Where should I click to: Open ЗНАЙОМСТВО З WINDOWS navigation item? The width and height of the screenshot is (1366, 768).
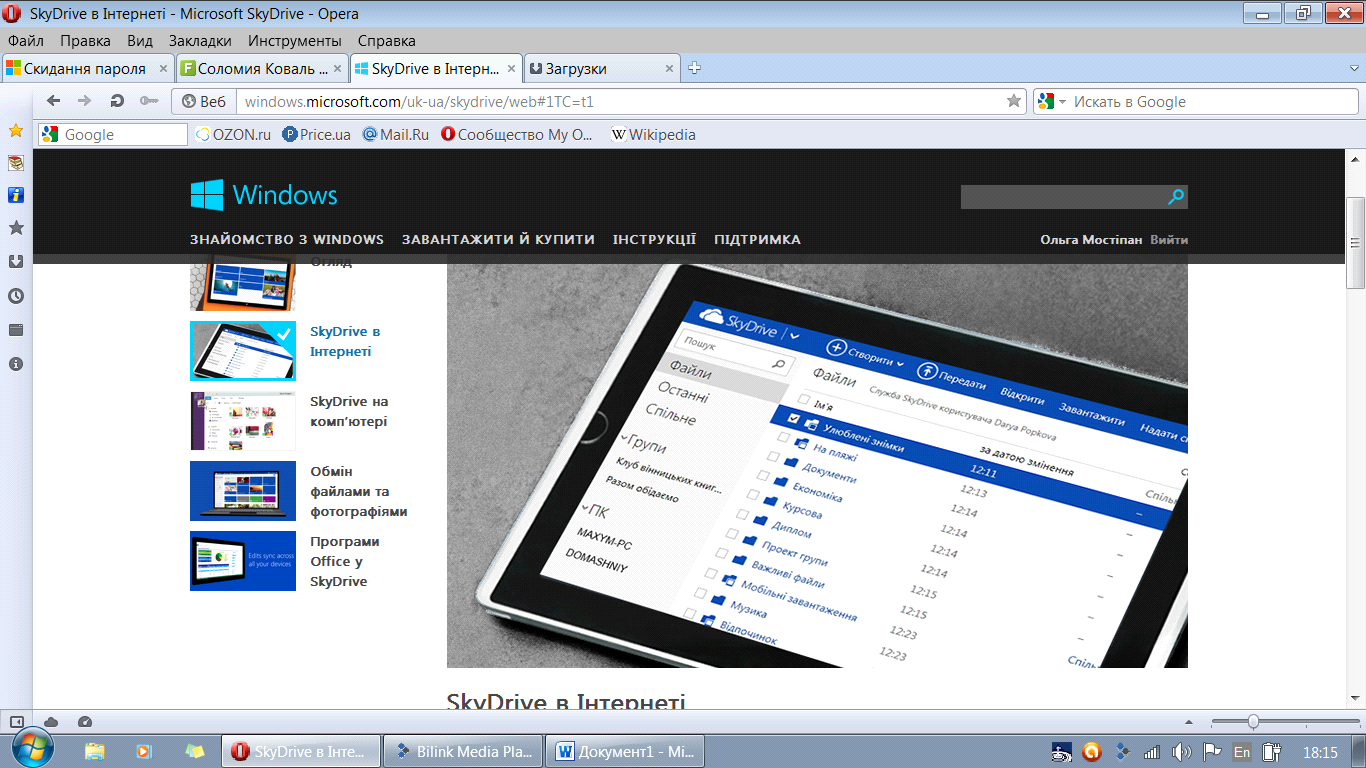pyautogui.click(x=287, y=240)
